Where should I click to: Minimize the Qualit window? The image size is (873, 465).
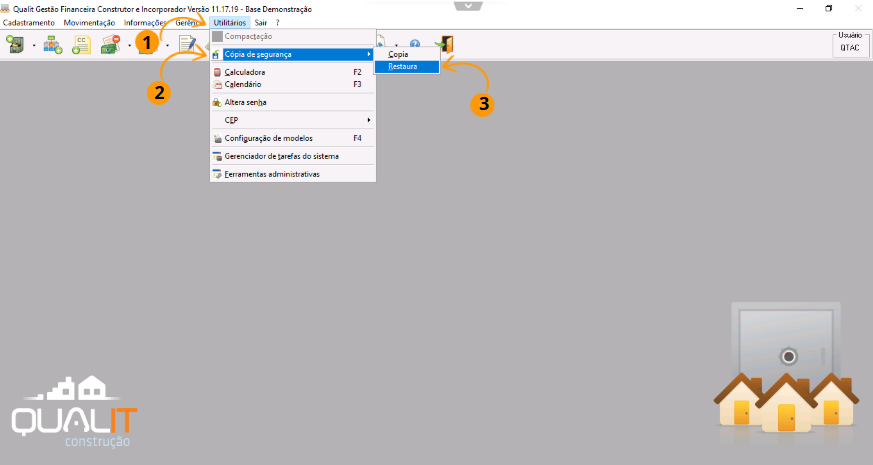[x=800, y=8]
